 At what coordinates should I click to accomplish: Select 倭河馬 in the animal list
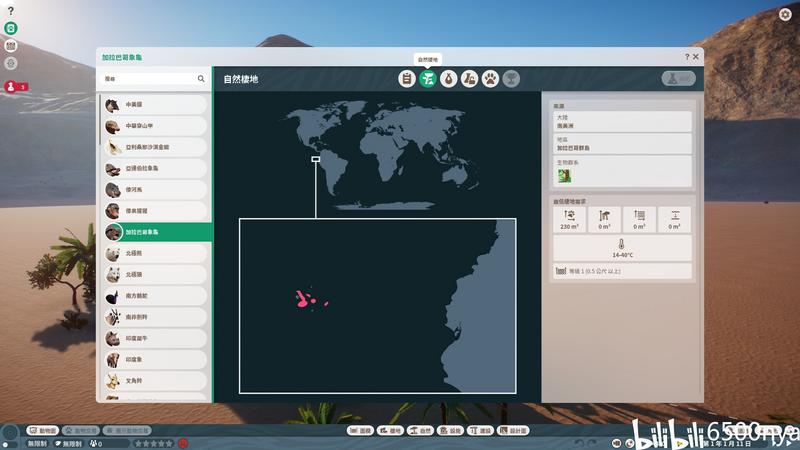155,189
